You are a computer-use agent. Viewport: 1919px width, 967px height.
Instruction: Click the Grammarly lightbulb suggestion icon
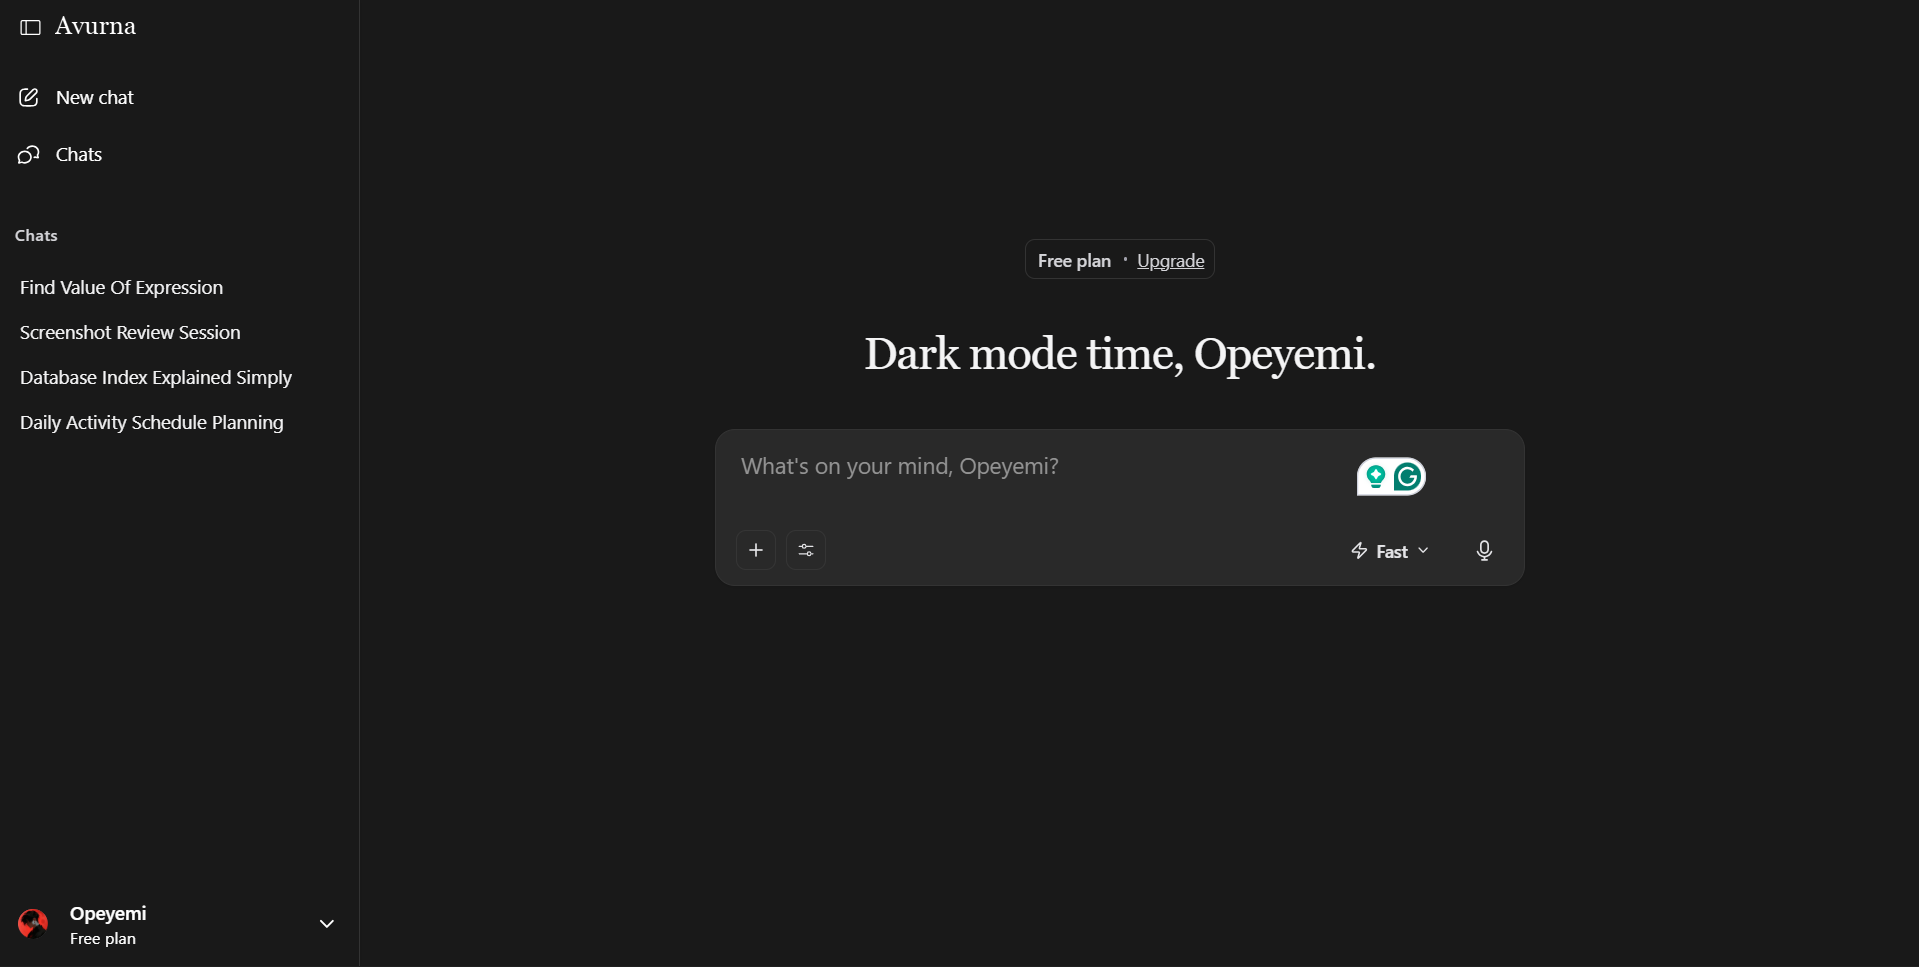tap(1376, 477)
